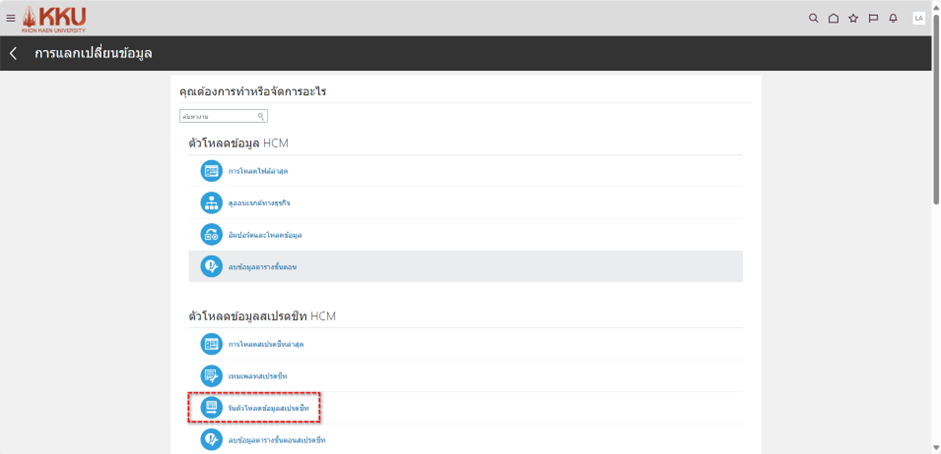Click inside the task search field
Image resolution: width=941 pixels, height=454 pixels.
(217, 117)
